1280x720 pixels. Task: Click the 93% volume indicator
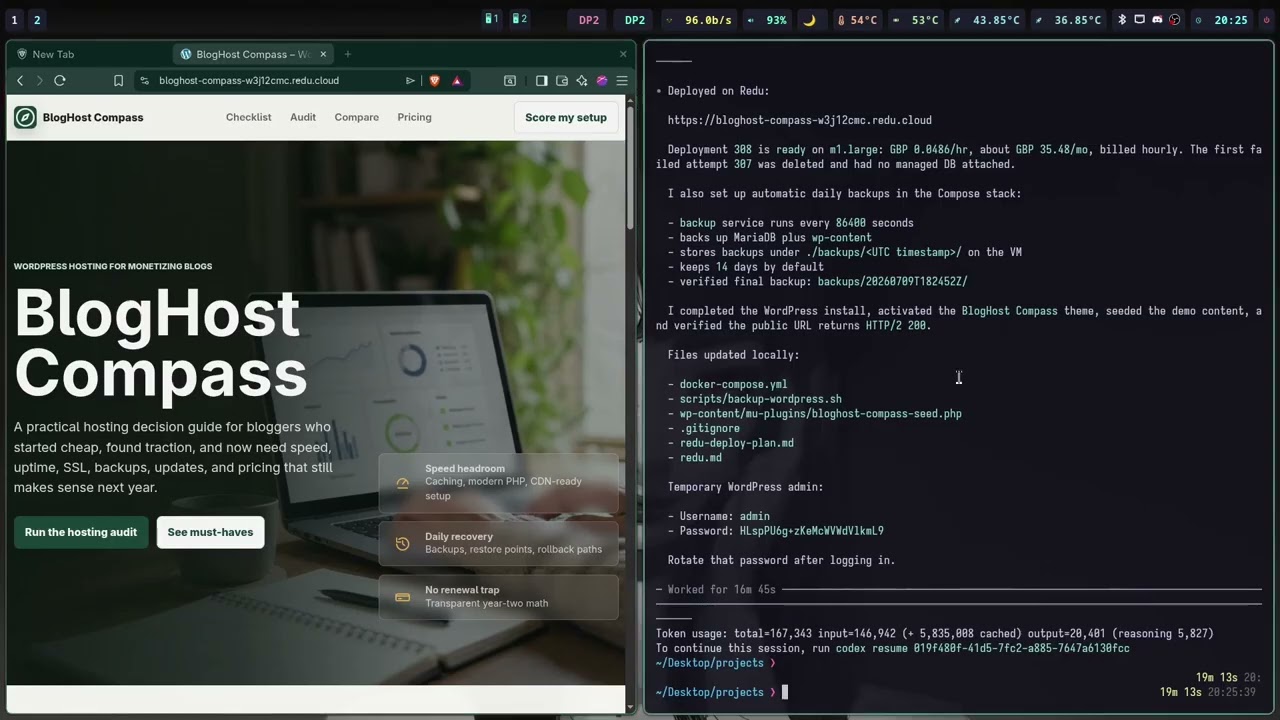(x=768, y=20)
